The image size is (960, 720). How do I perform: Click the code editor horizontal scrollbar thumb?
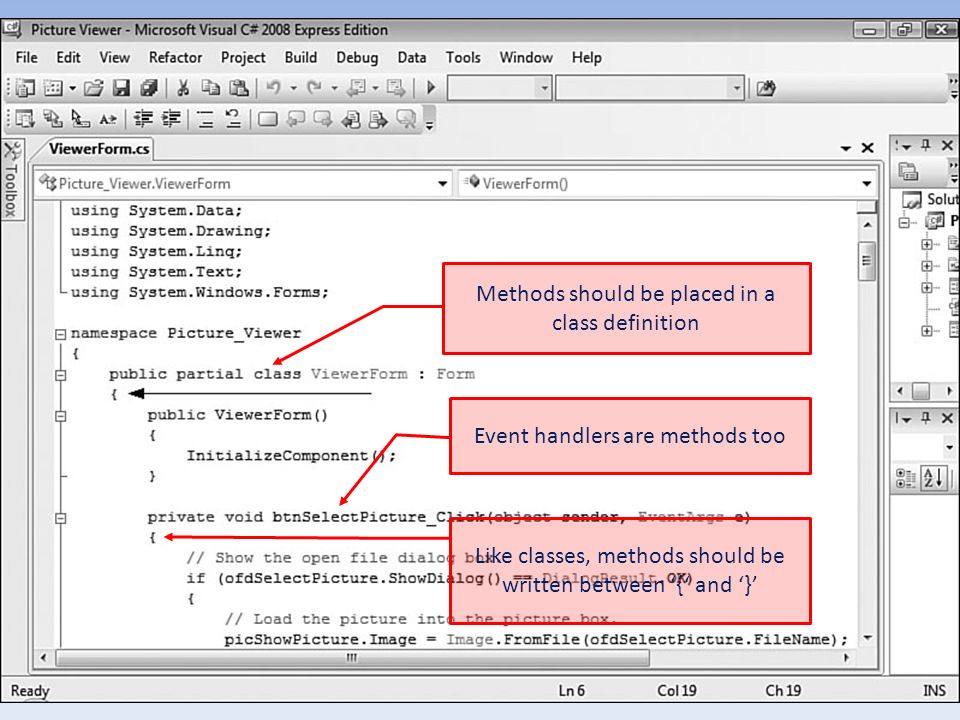click(x=353, y=658)
